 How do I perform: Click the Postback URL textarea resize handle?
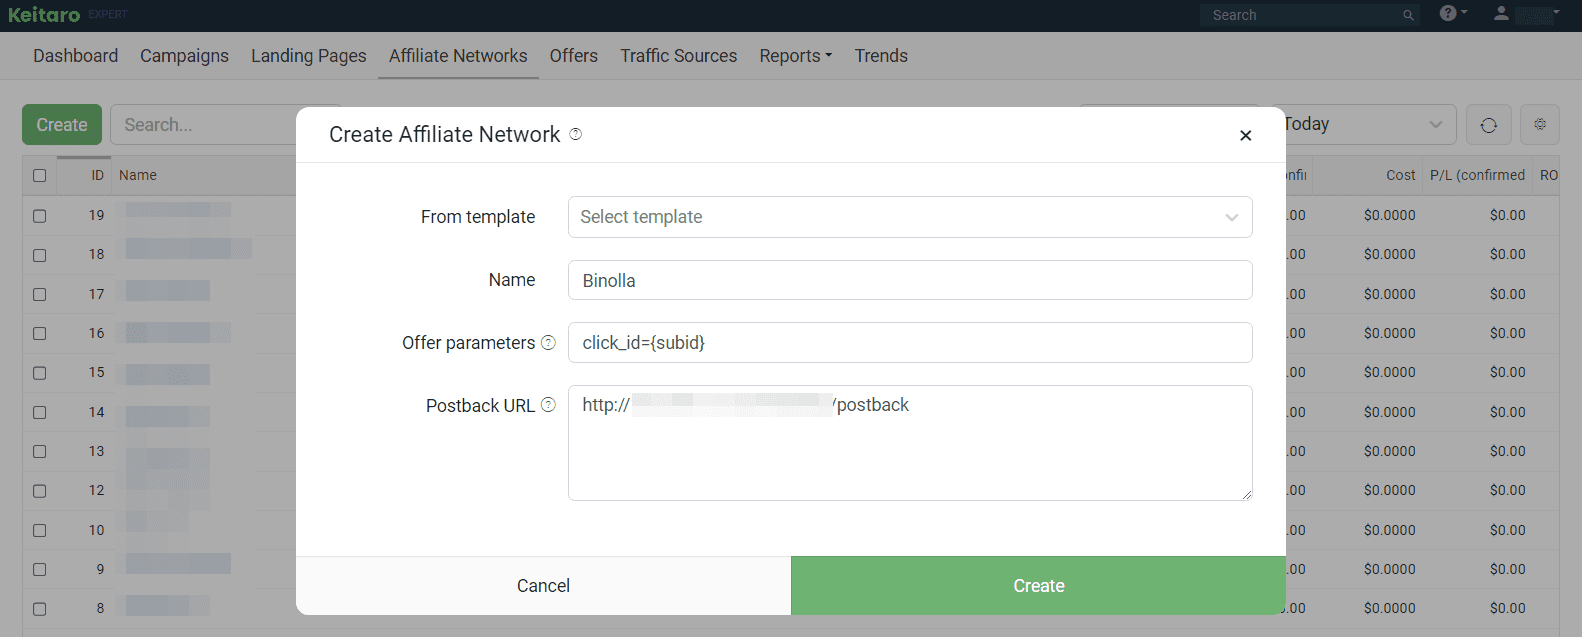tap(1246, 494)
